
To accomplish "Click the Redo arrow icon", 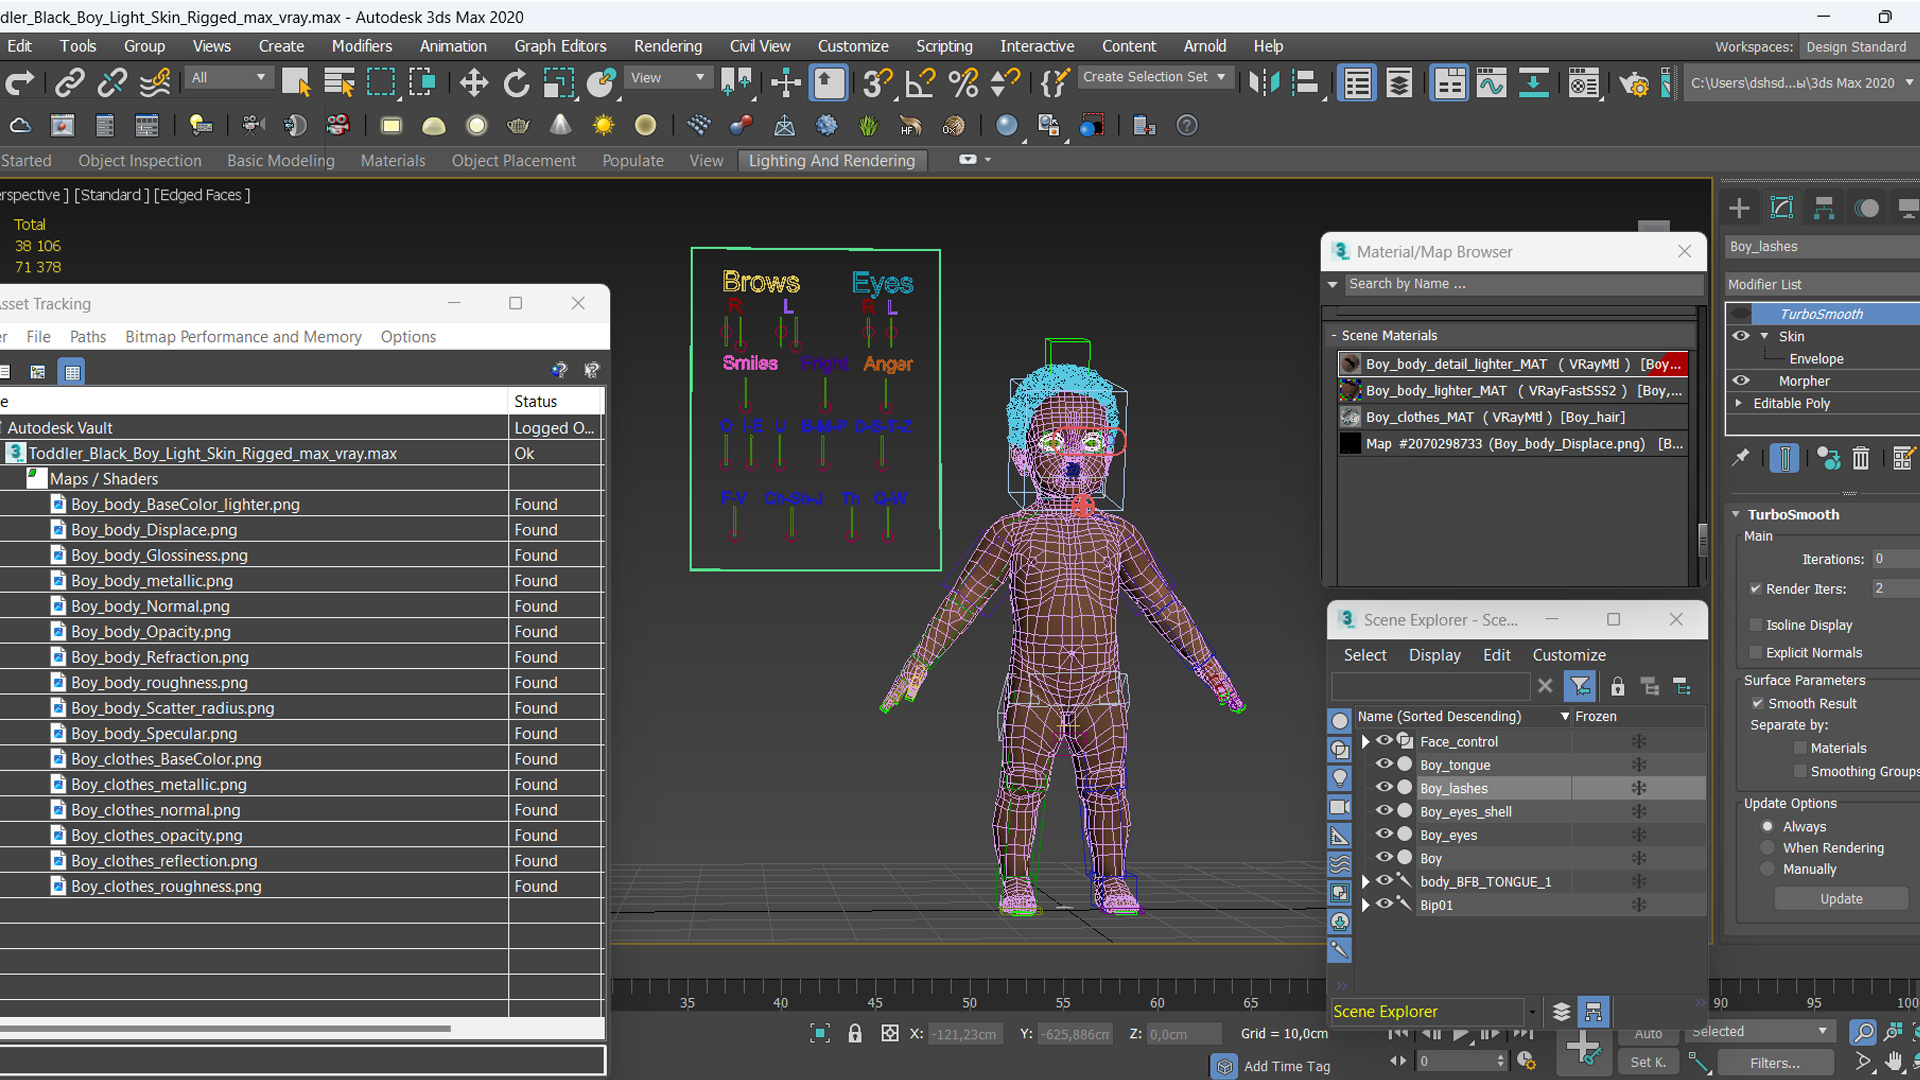I will 20,83.
